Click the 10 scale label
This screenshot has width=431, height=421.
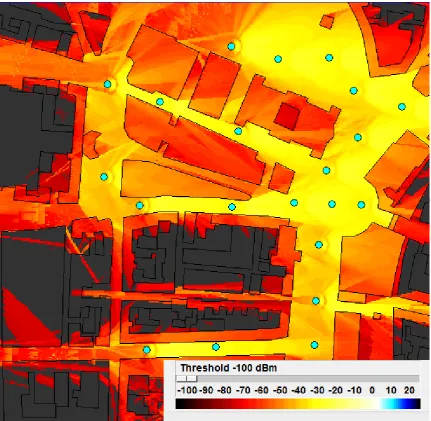pos(391,390)
